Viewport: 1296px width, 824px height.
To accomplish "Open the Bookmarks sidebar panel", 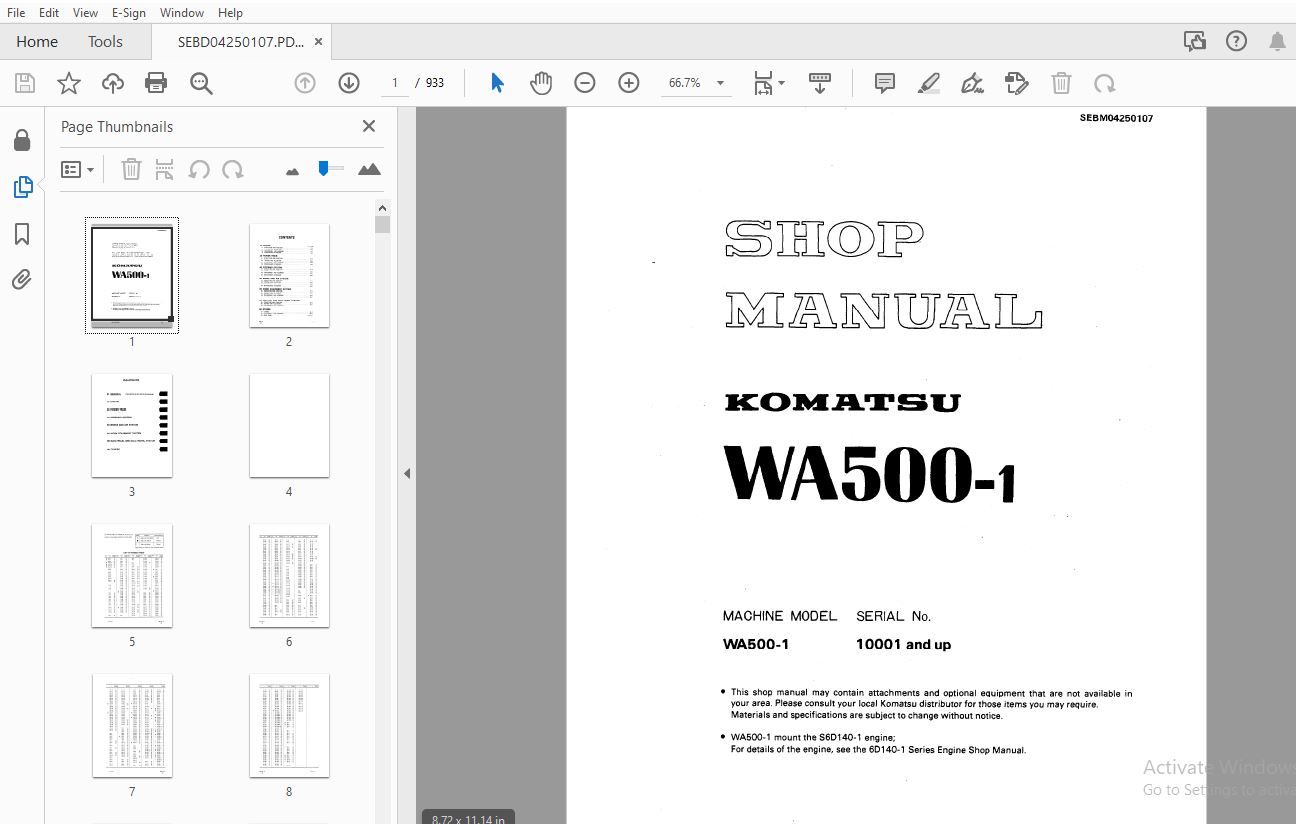I will [x=22, y=234].
